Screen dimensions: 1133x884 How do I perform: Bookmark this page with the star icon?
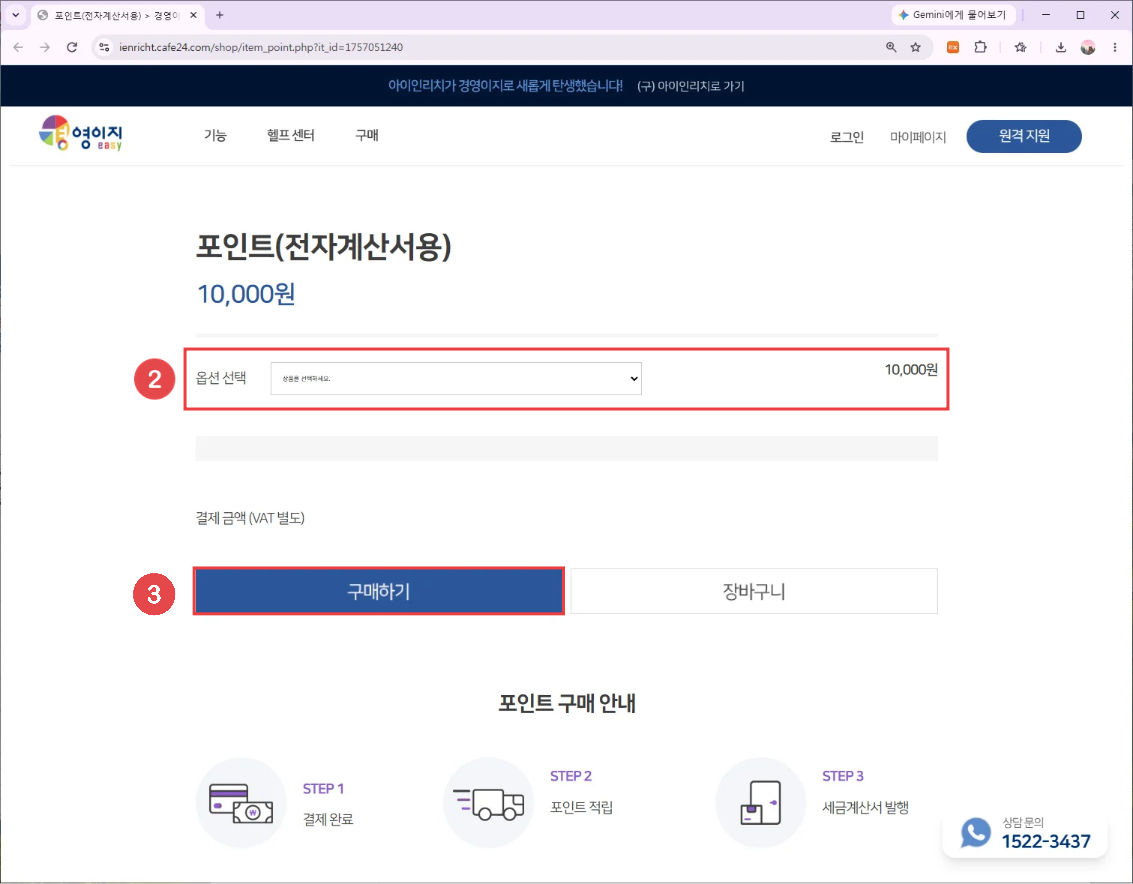[916, 47]
